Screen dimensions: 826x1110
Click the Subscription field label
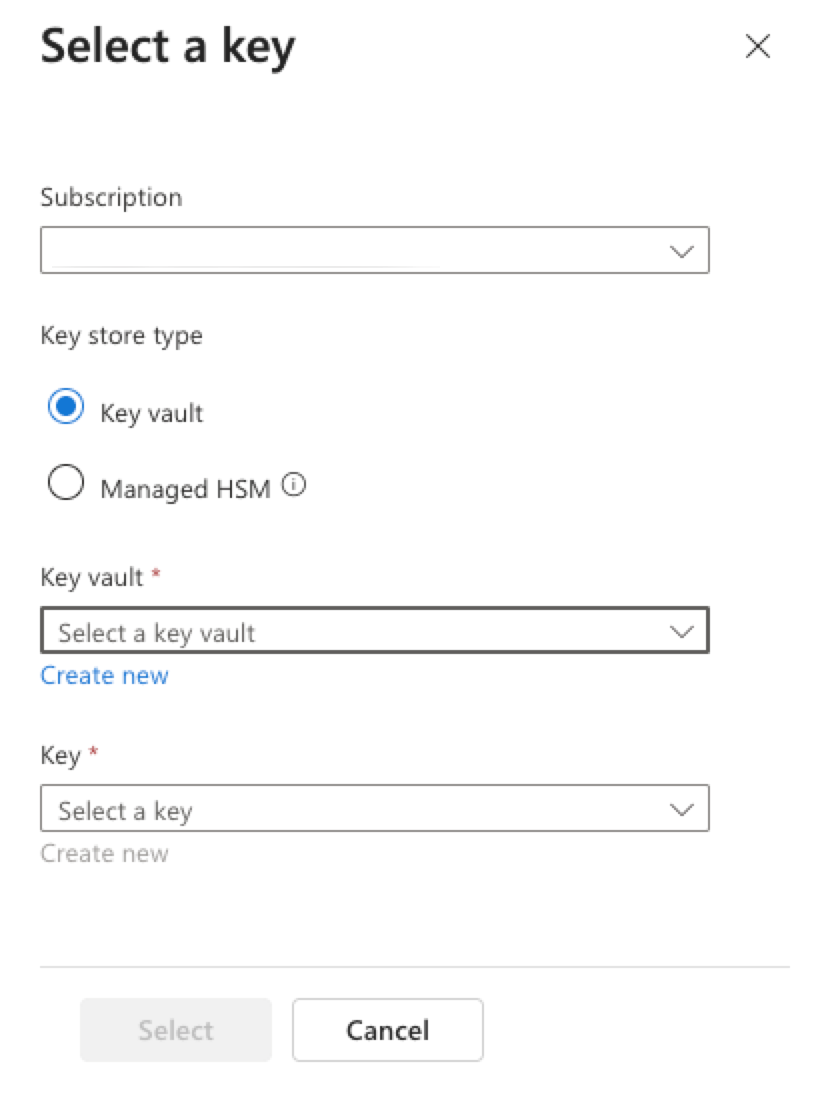pos(111,198)
